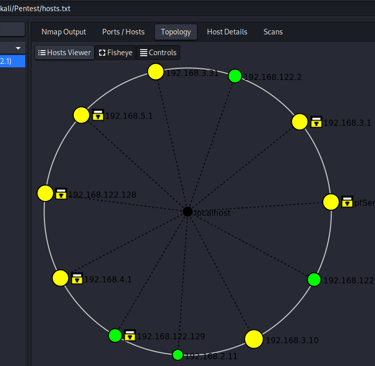
Task: Toggle the Fisheye view button
Action: coord(116,53)
